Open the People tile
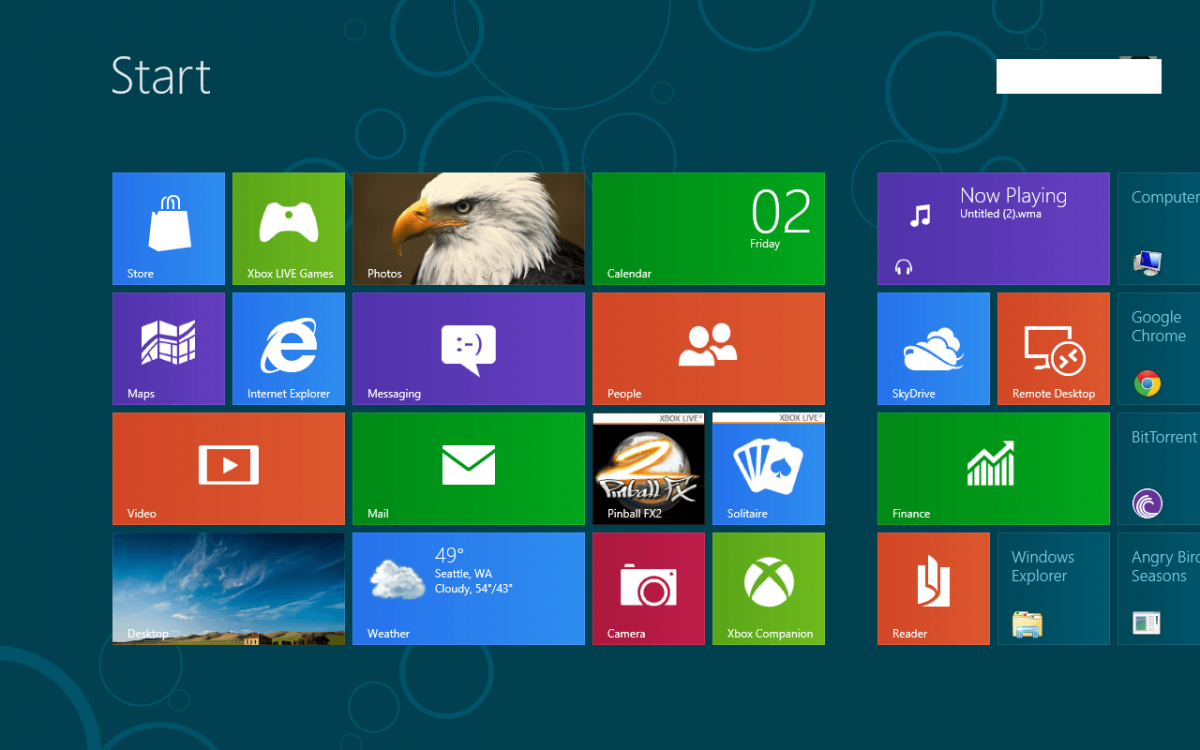 [708, 348]
